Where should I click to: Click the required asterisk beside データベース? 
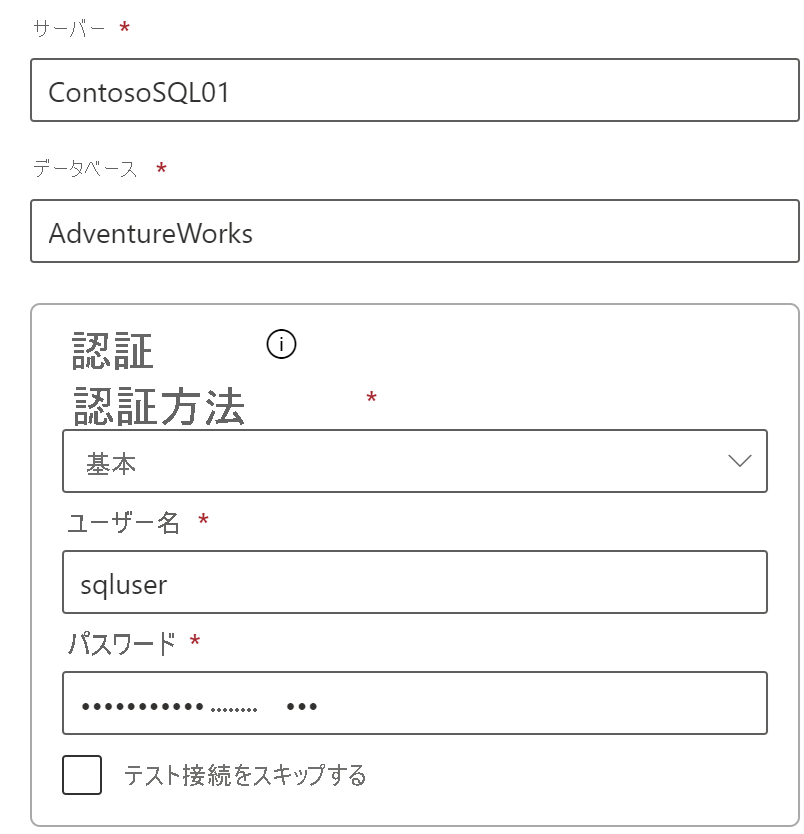pyautogui.click(x=161, y=170)
